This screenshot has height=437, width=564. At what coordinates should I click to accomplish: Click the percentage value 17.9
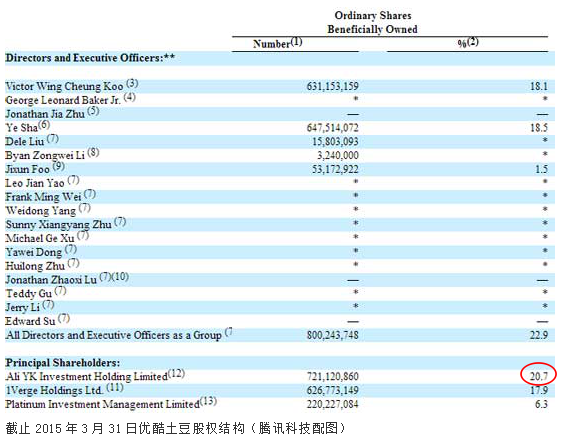coord(539,390)
